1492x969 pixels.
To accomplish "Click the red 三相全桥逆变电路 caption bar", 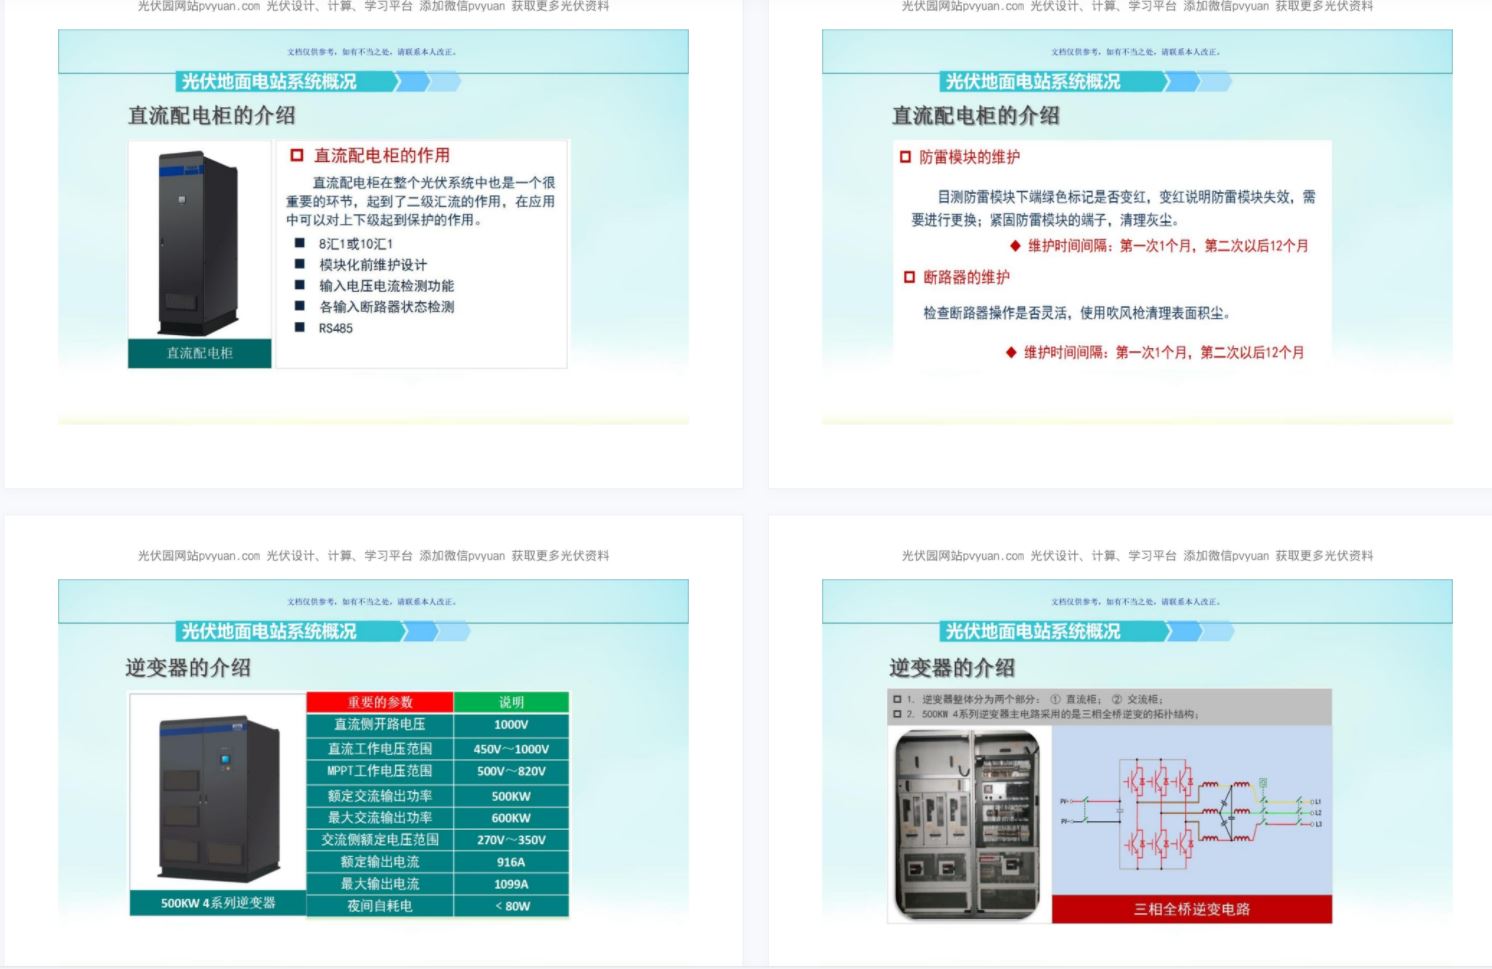I will (x=1191, y=909).
